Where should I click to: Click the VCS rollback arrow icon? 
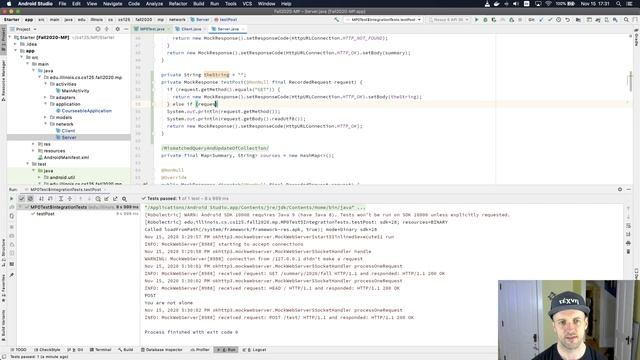click(567, 20)
